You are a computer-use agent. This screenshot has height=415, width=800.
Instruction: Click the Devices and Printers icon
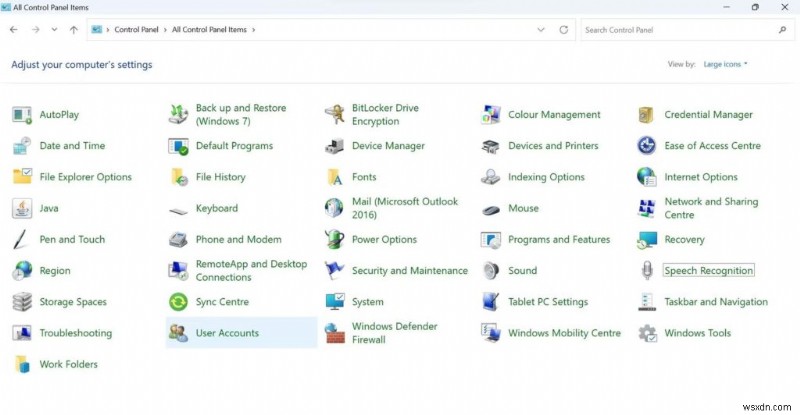click(490, 147)
